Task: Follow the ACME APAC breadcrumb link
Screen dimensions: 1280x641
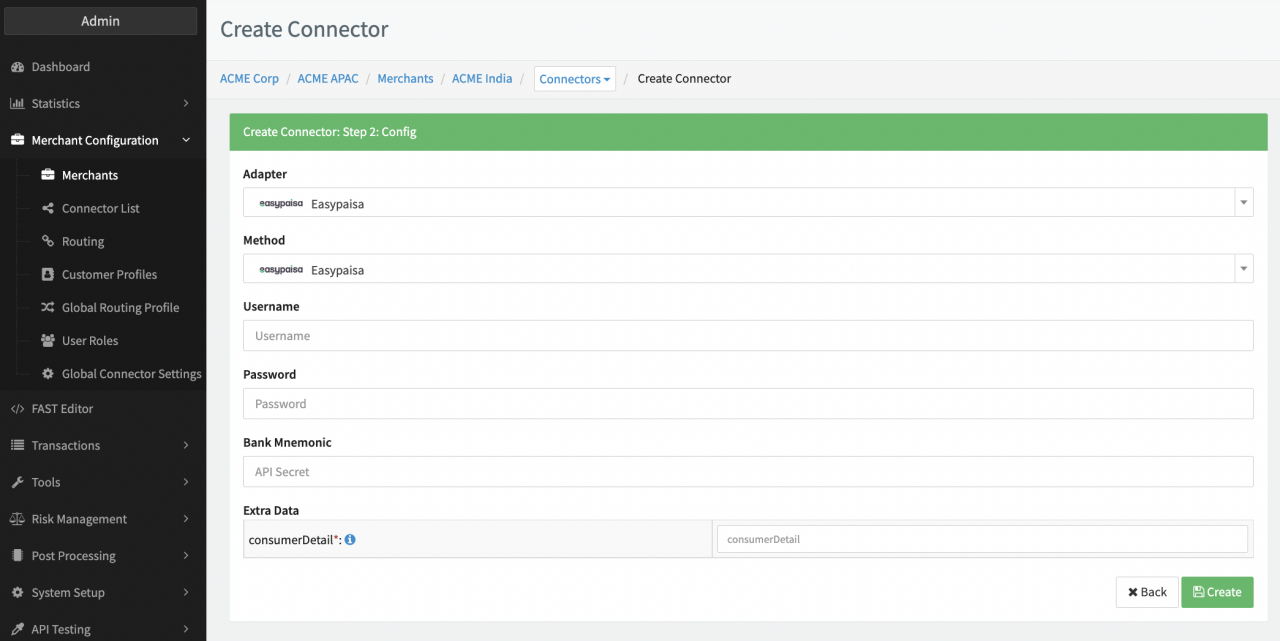Action: tap(328, 79)
